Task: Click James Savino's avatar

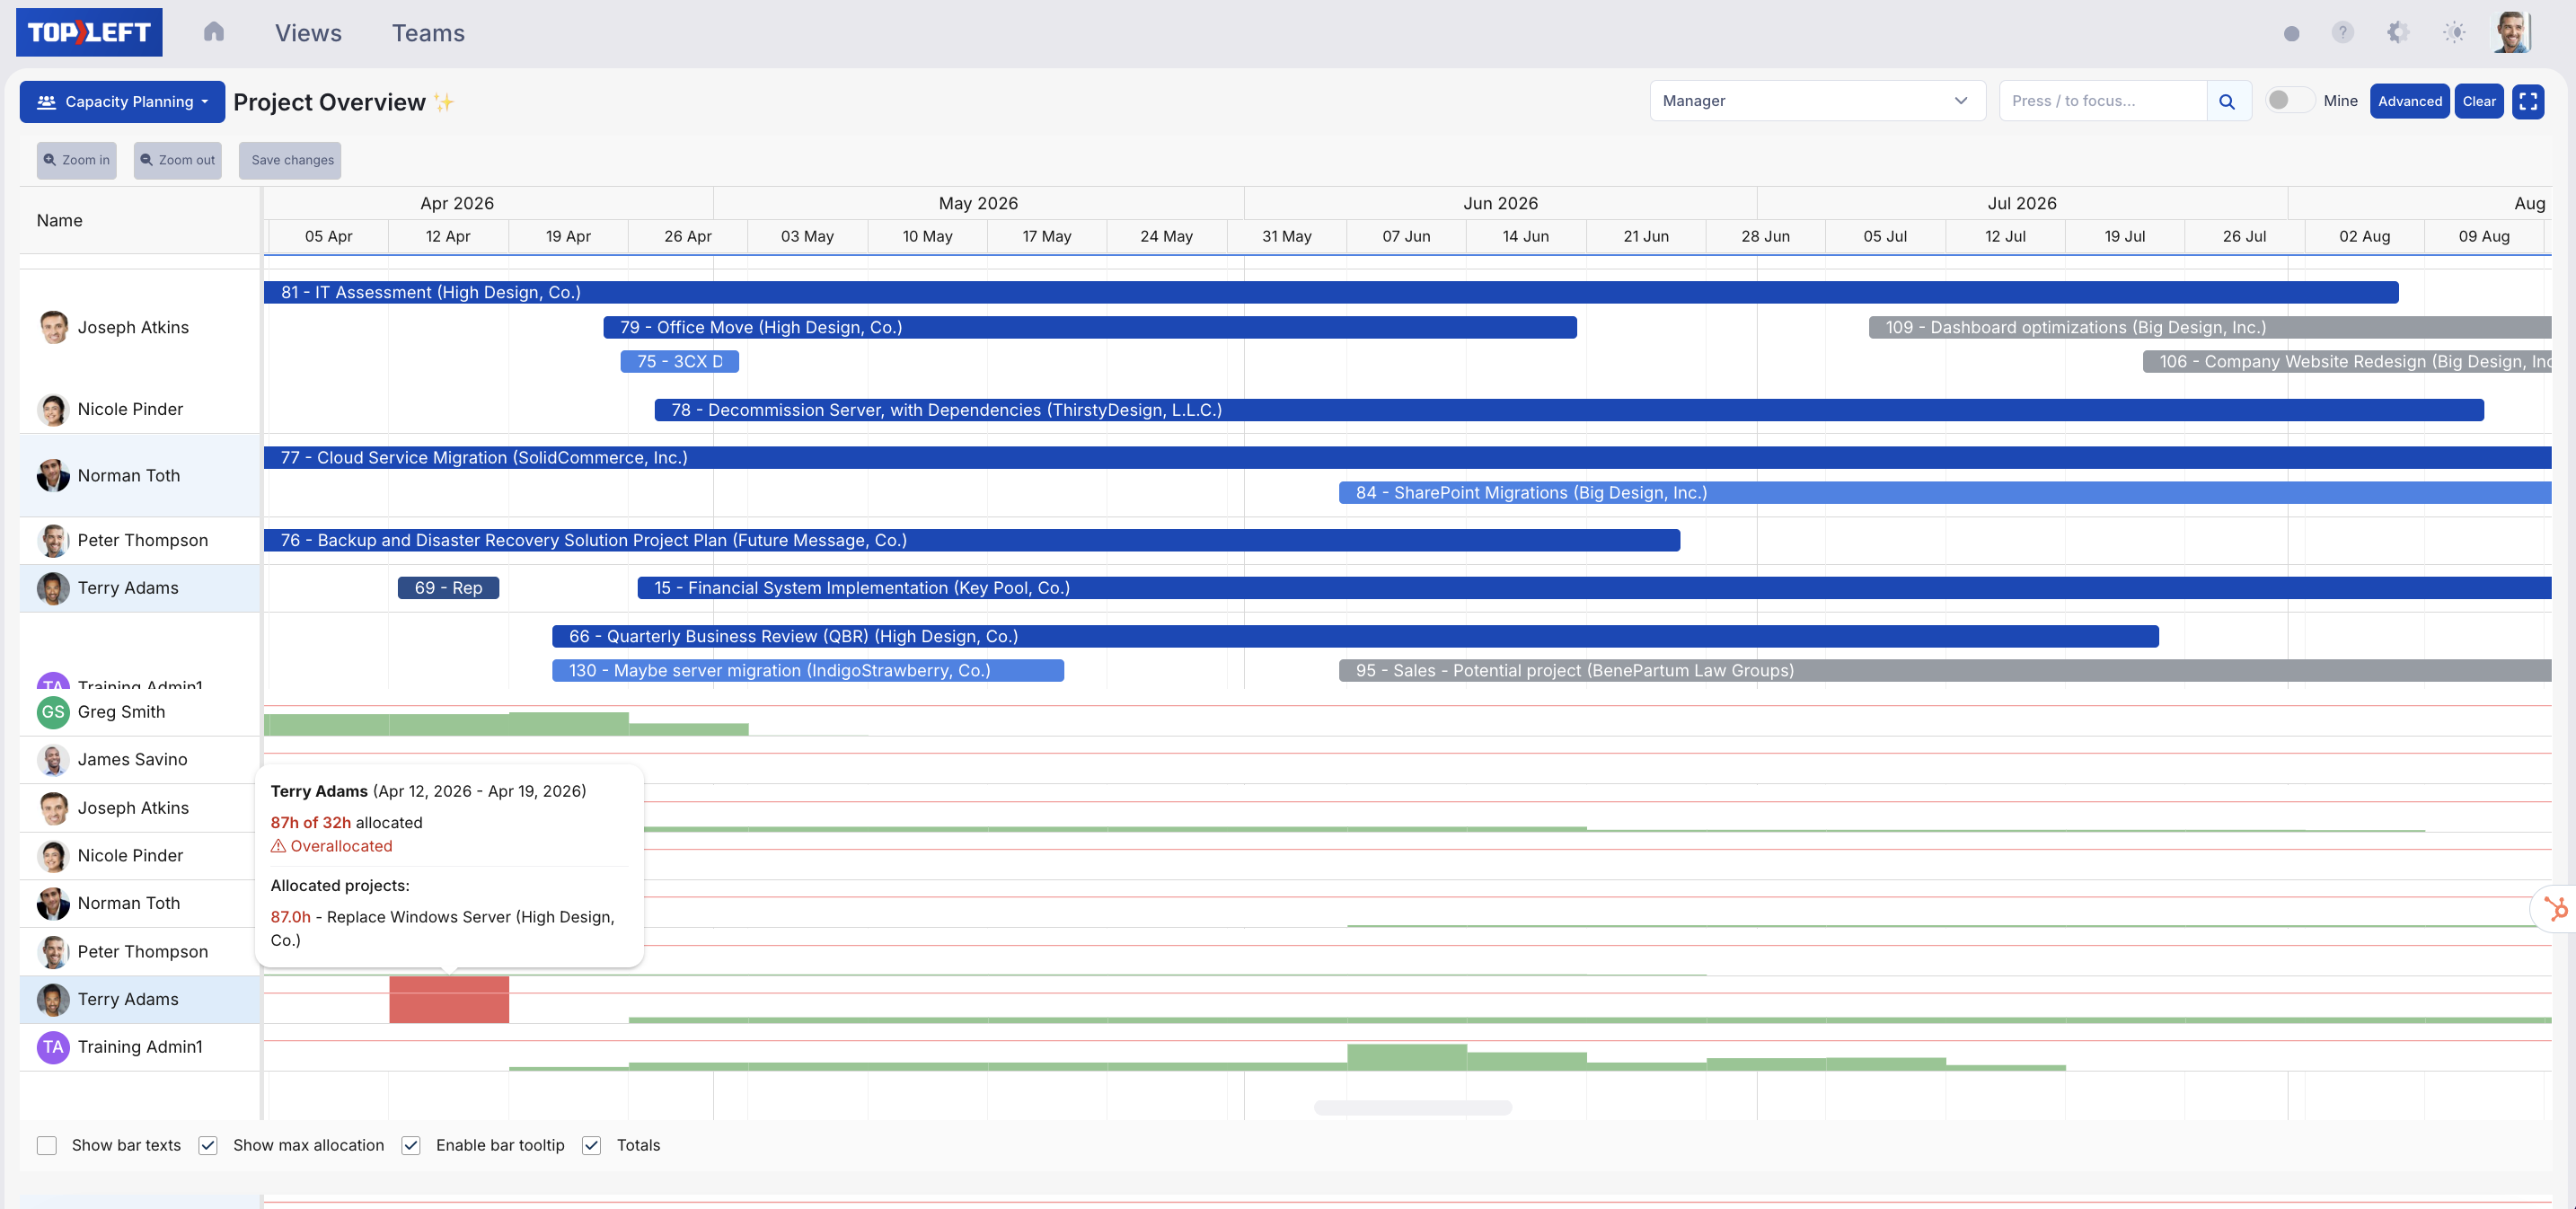Action: click(53, 759)
